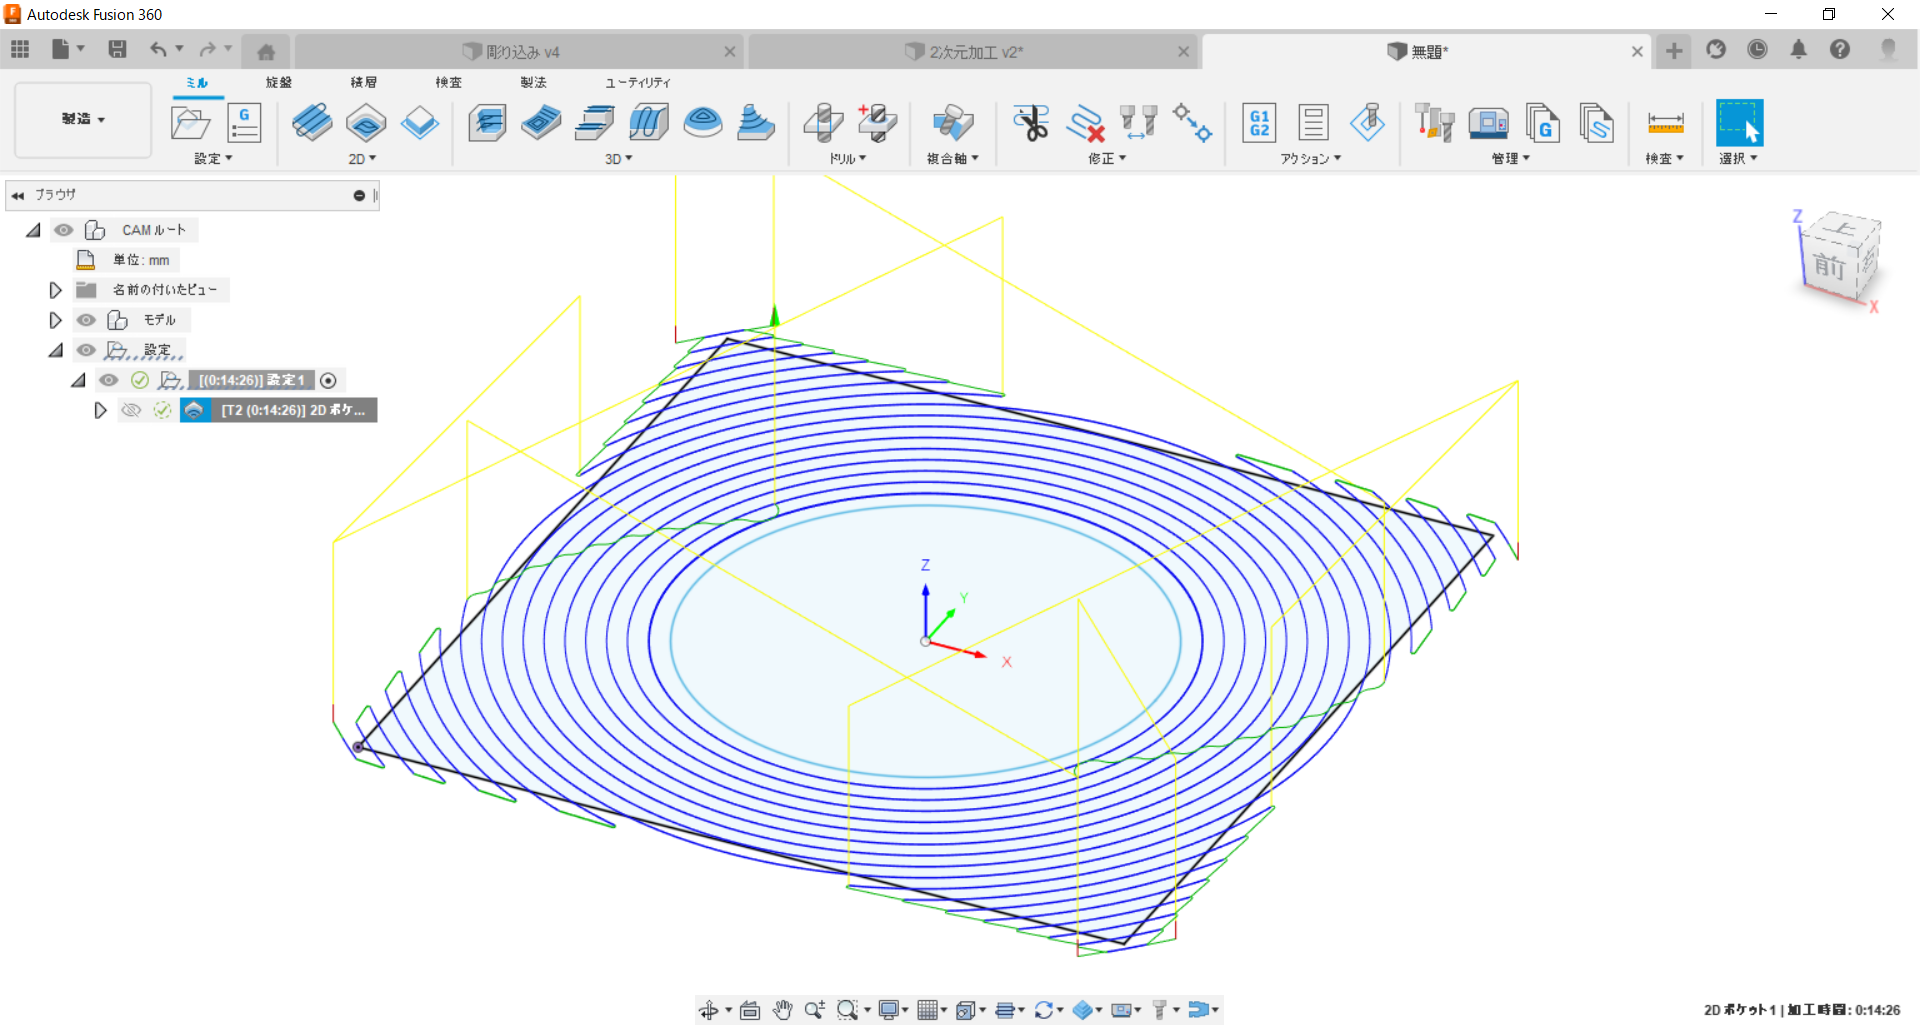
Task: Switch to the 旋盤 ribbon tab
Action: tap(279, 82)
